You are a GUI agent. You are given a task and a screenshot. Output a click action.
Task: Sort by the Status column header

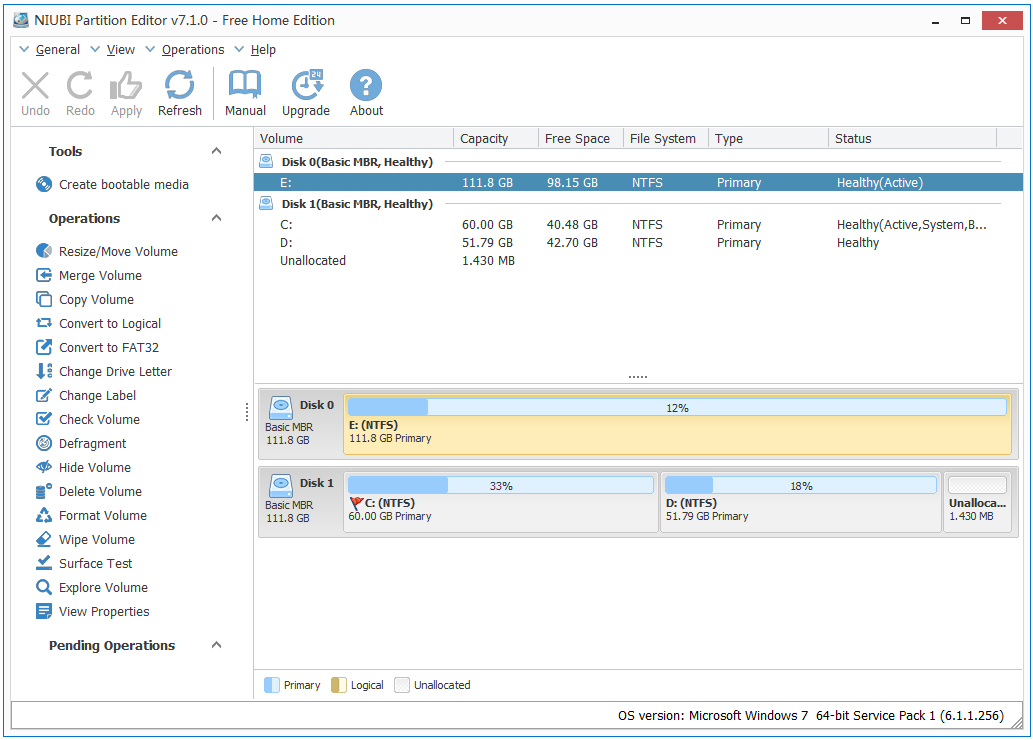pyautogui.click(x=912, y=138)
